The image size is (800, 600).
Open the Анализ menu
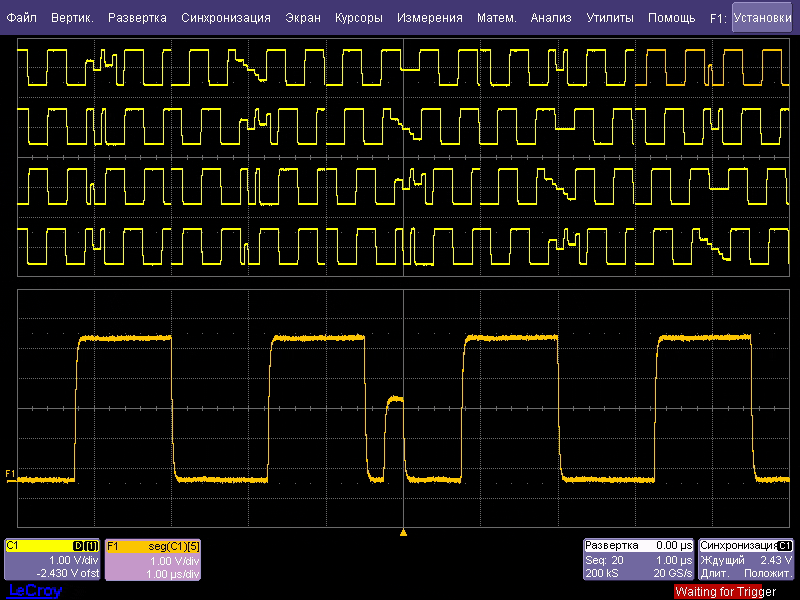pyautogui.click(x=551, y=18)
